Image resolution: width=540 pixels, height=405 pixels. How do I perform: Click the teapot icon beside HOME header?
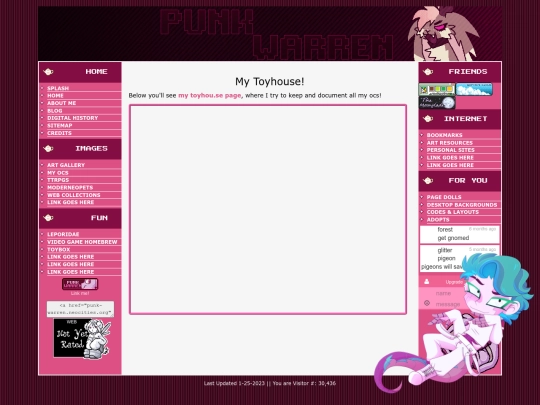pos(48,72)
